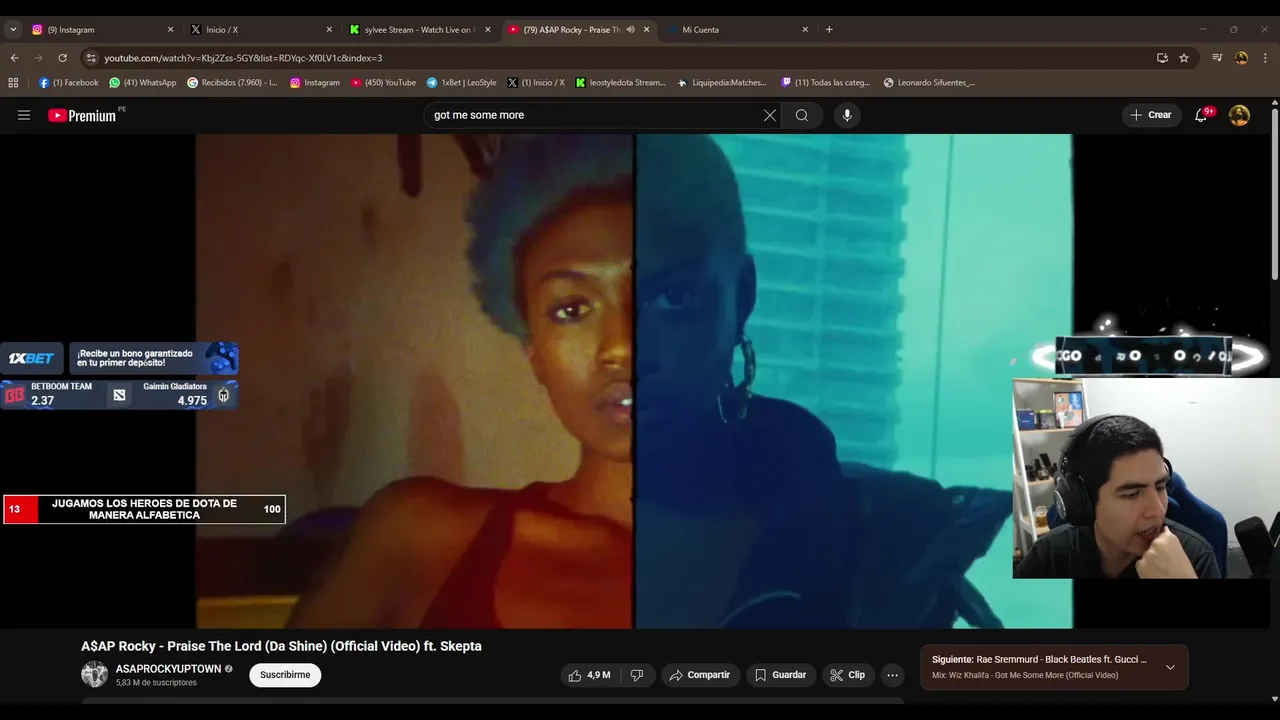
Task: Open the YouTube guide hamburger menu
Action: coord(24,115)
